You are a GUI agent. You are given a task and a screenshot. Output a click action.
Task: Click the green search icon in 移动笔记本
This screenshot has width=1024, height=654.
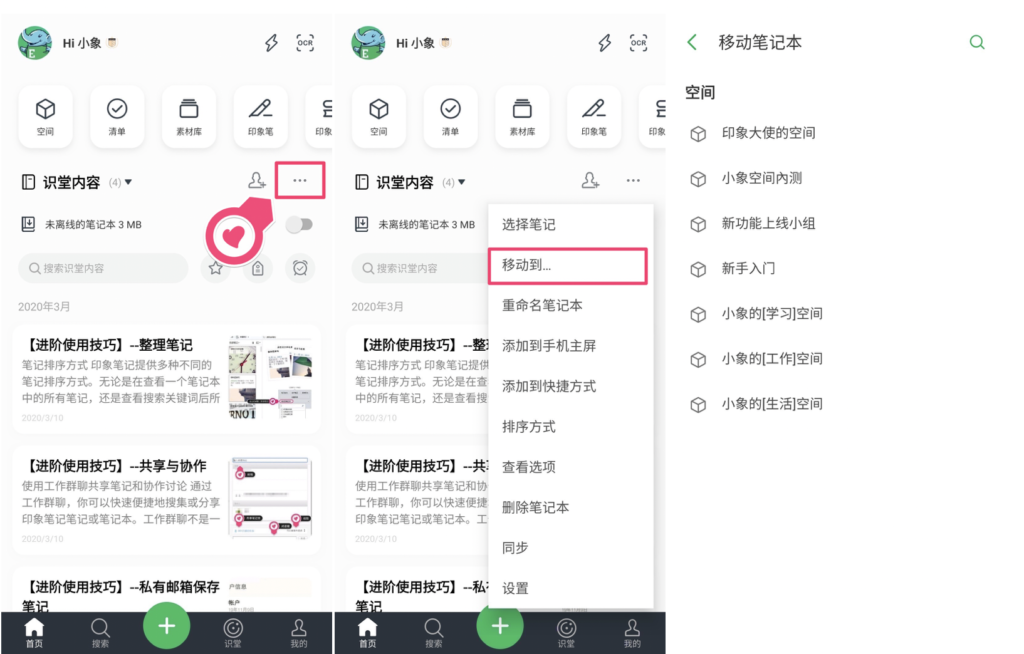tap(977, 42)
